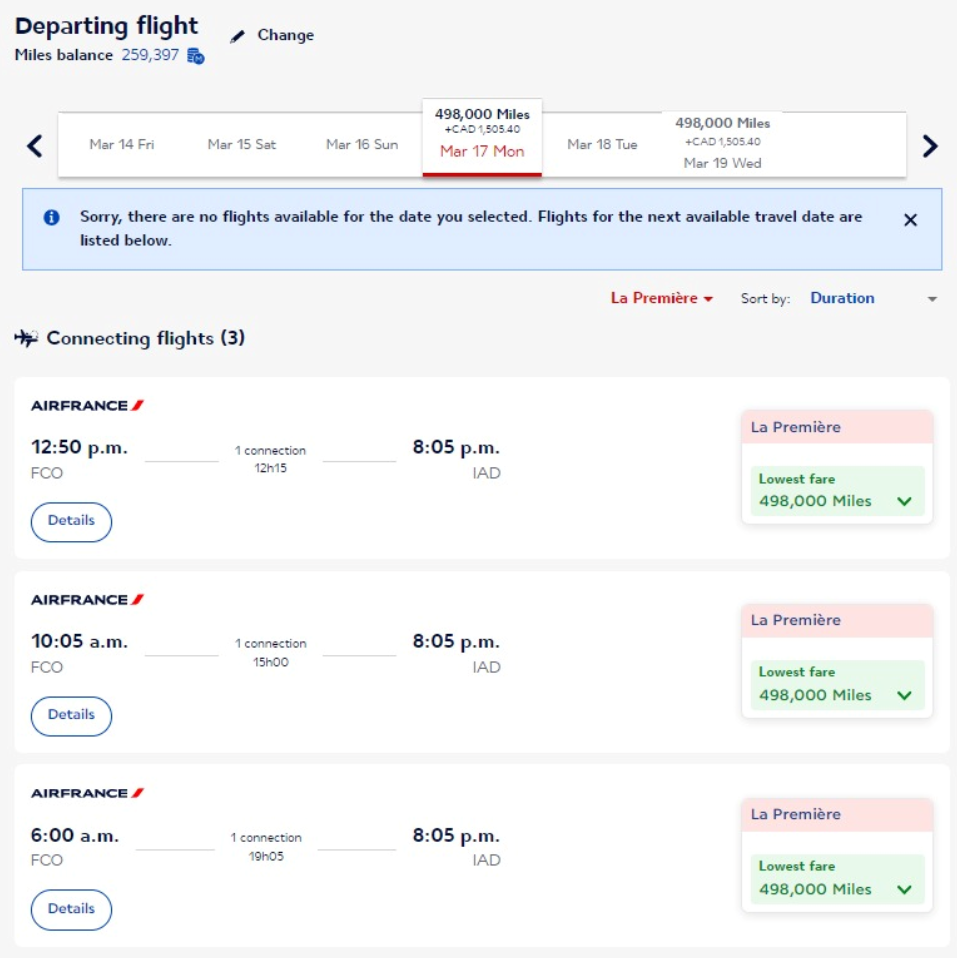Expand lowest fare for 10:05 a.m. flight
Screen dimensions: 957x958
tap(837, 685)
